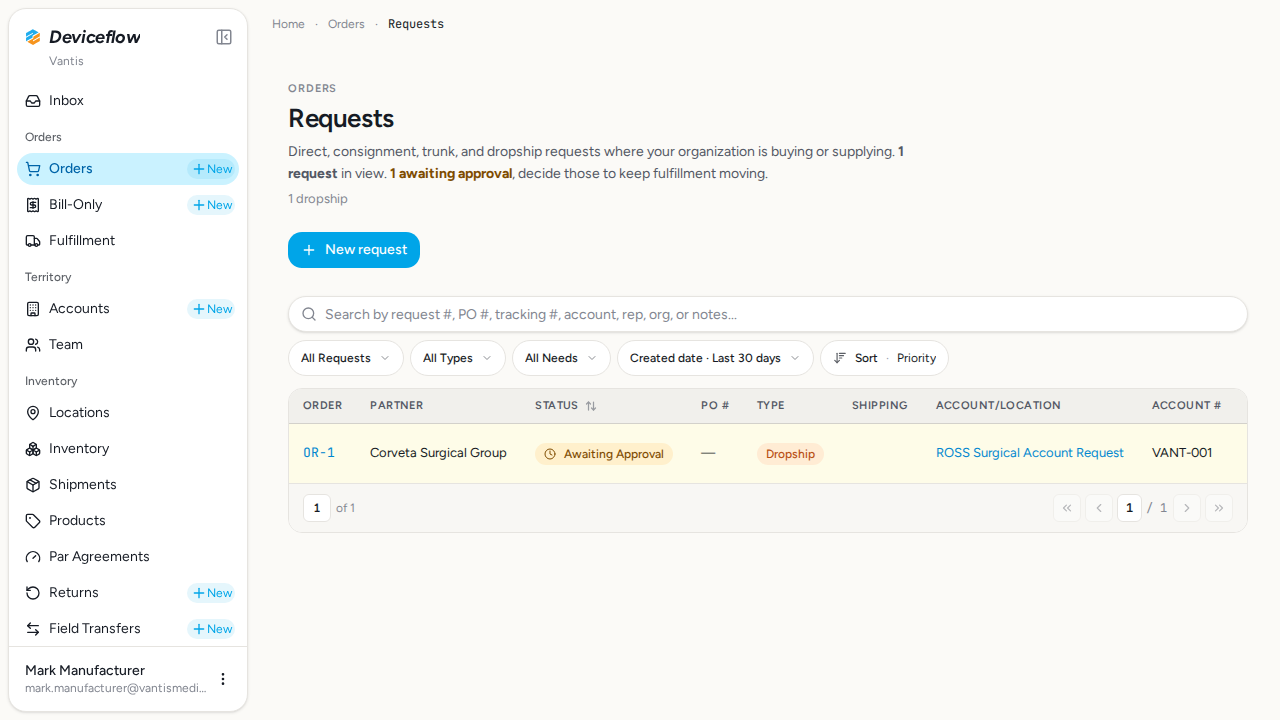Image resolution: width=1280 pixels, height=720 pixels.
Task: Click the Shipments package icon
Action: click(x=33, y=485)
